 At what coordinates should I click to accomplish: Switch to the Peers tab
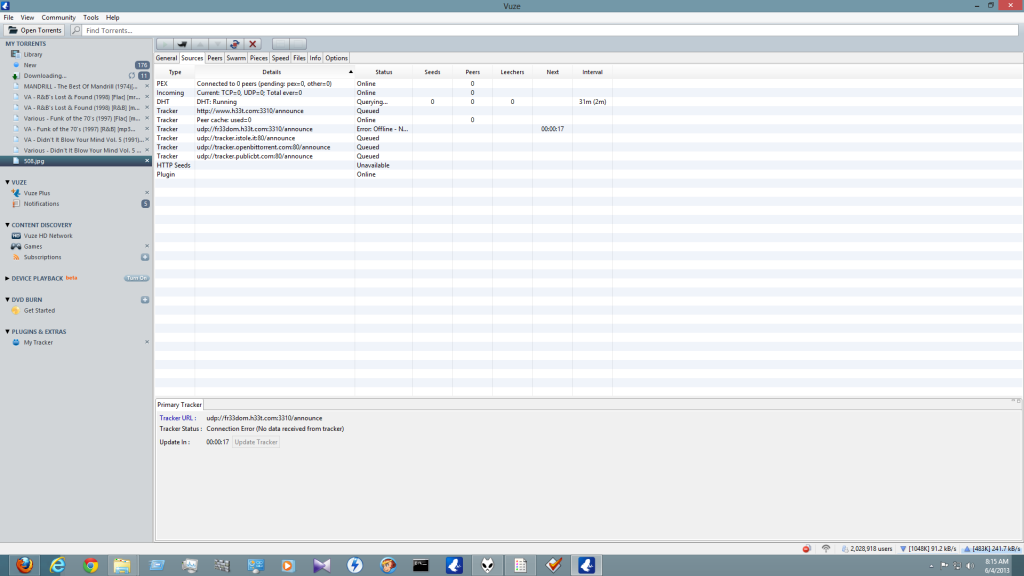coord(215,58)
